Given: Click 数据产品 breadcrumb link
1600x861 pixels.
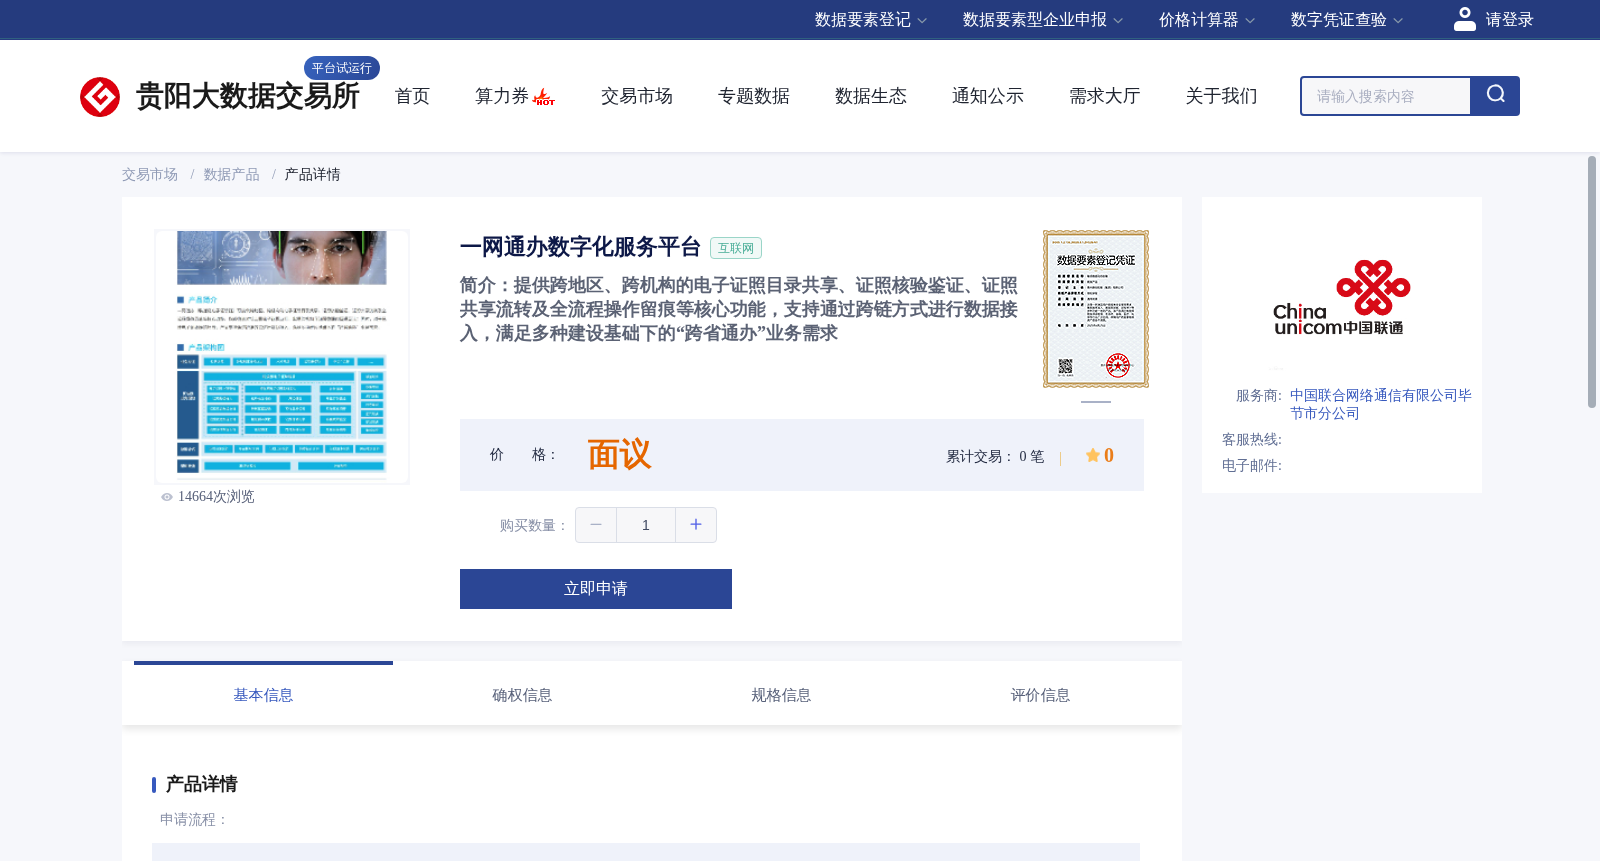Looking at the screenshot, I should point(232,175).
